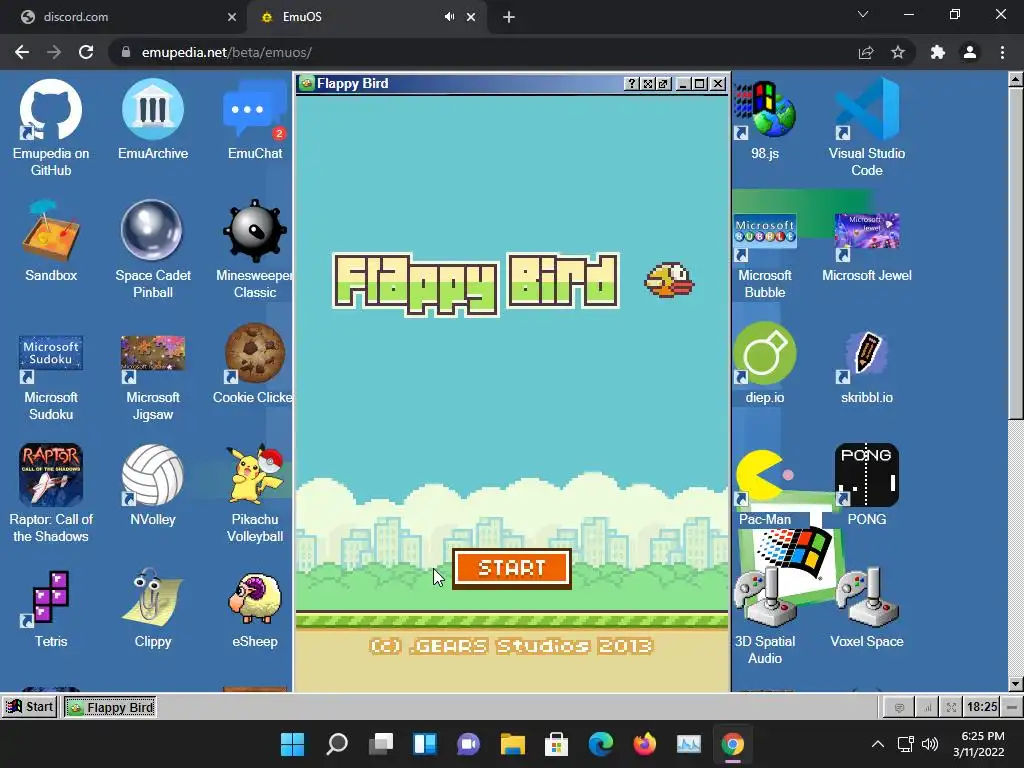
Task: Open a new browser tab
Action: (x=509, y=17)
